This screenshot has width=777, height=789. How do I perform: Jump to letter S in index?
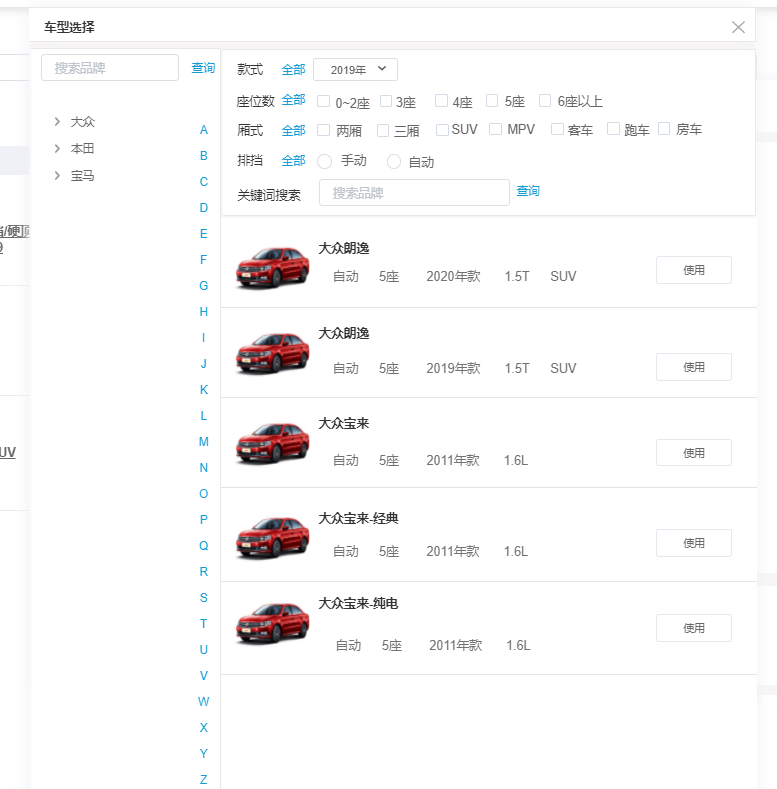point(203,598)
